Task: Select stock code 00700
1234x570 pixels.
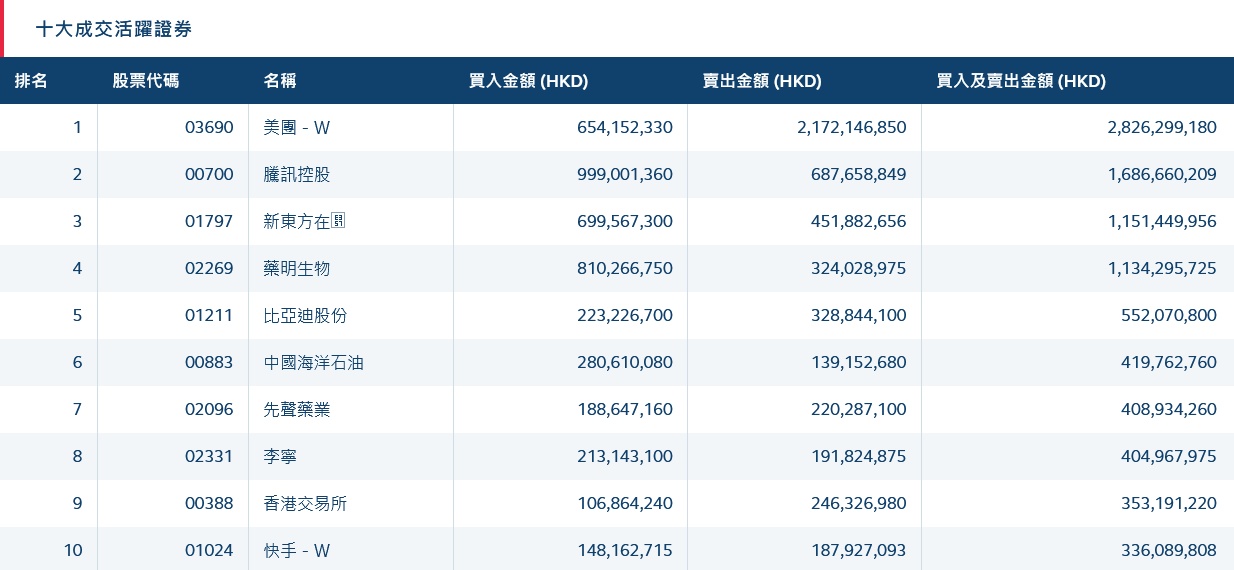Action: pos(209,174)
